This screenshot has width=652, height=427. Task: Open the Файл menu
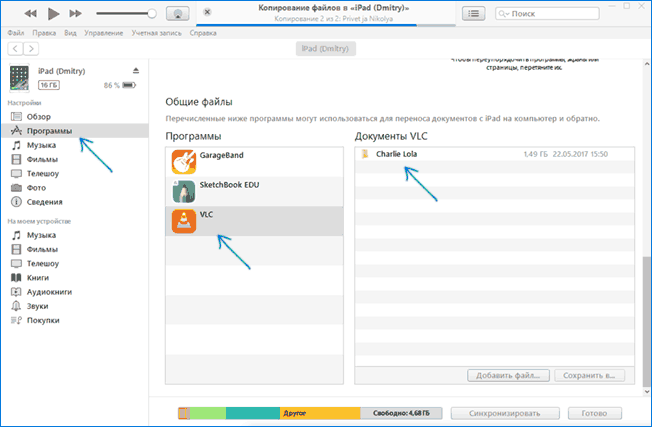click(16, 33)
